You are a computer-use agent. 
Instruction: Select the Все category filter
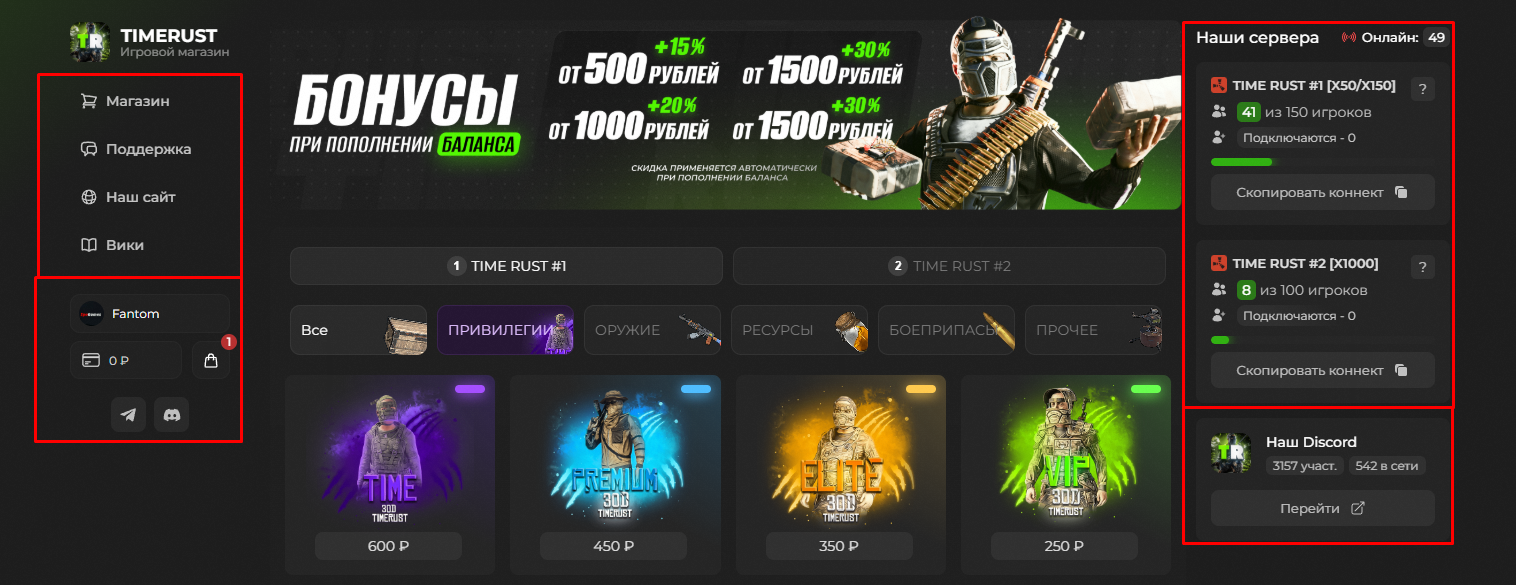358,330
